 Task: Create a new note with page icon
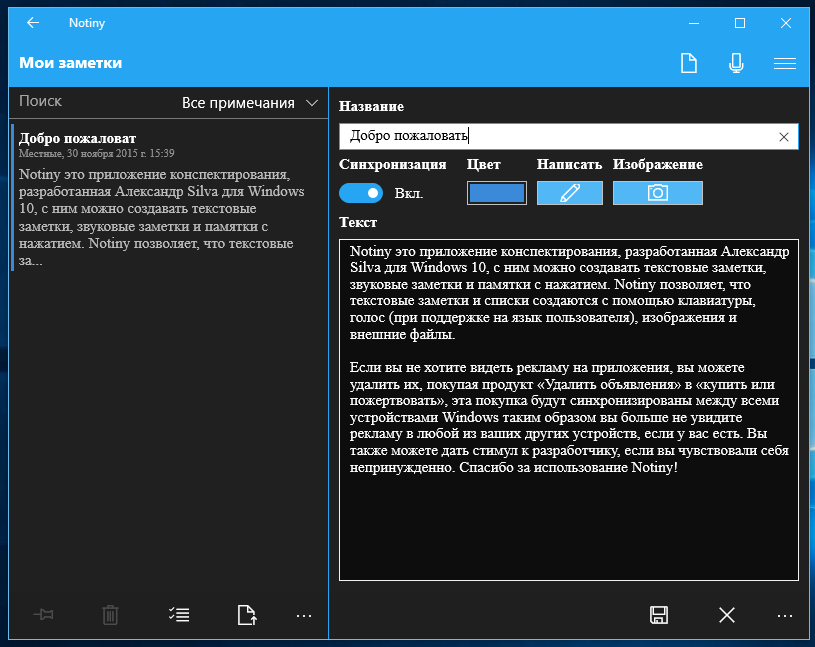pos(689,63)
